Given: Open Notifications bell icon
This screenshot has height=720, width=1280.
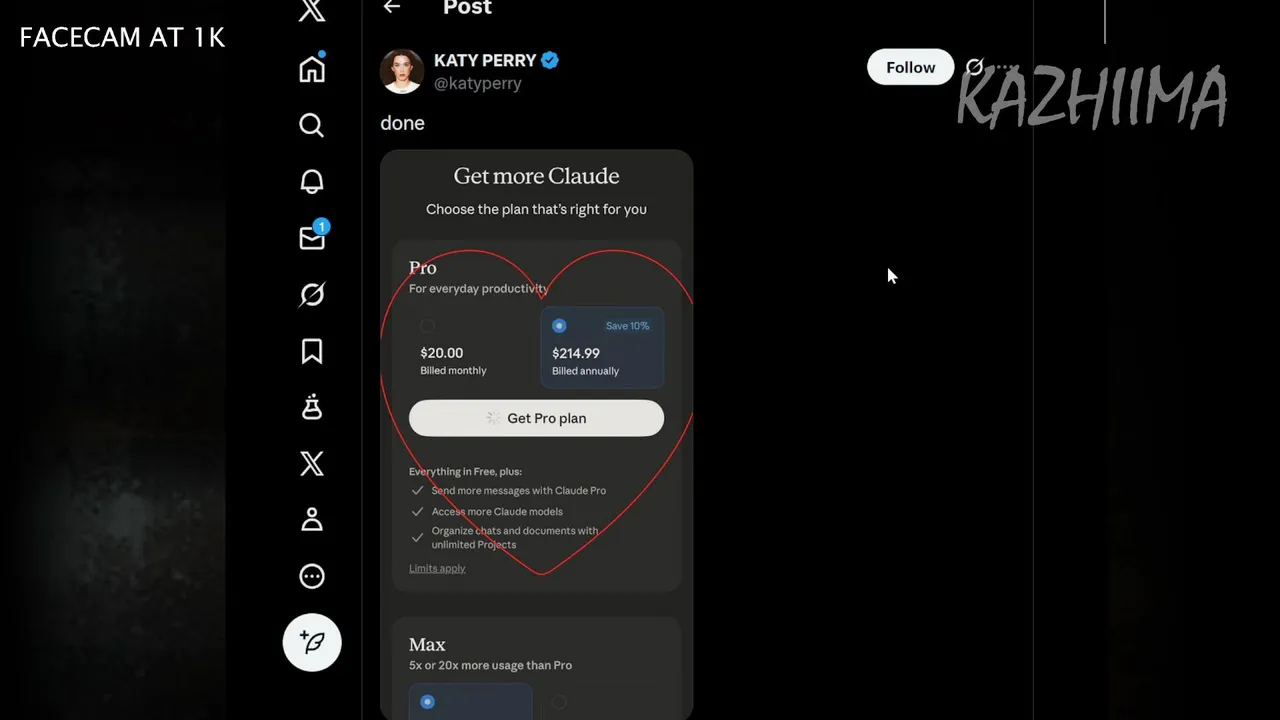Looking at the screenshot, I should pos(312,181).
